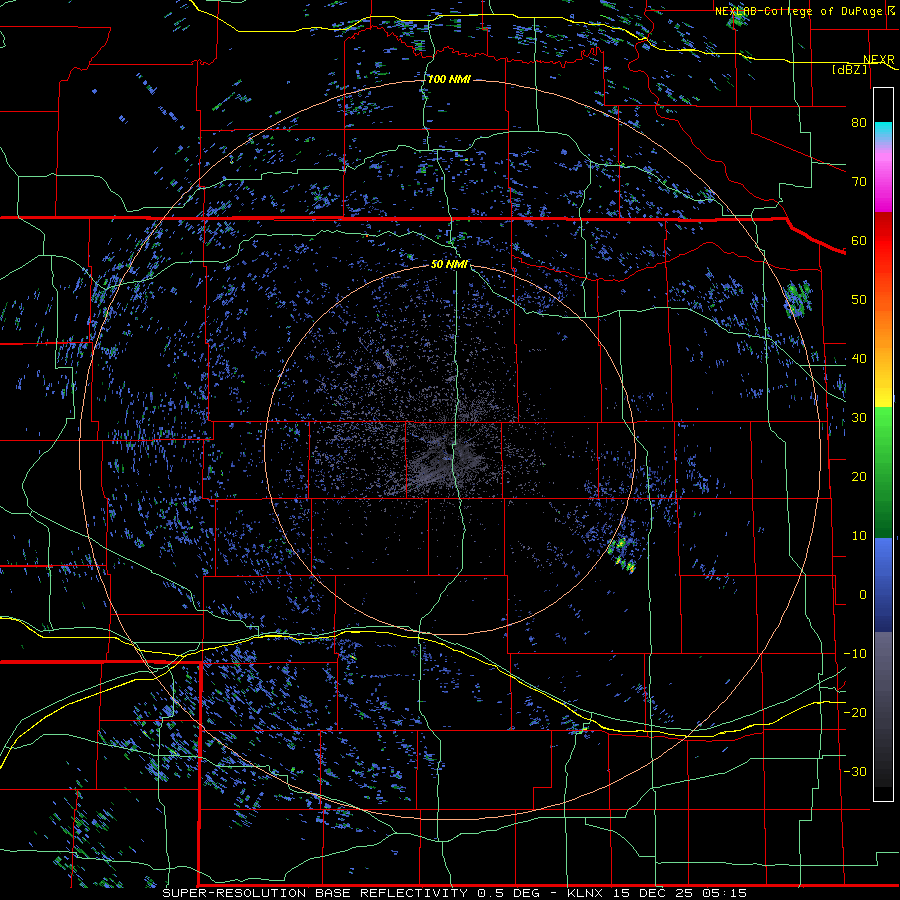900x900 pixels.
Task: Select the 40 value on dBZ scale
Action: (859, 359)
